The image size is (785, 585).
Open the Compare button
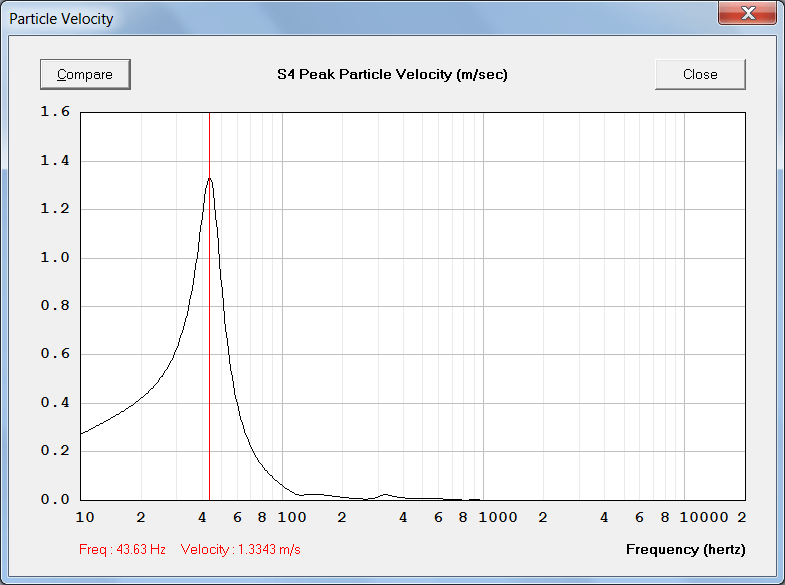tap(85, 75)
